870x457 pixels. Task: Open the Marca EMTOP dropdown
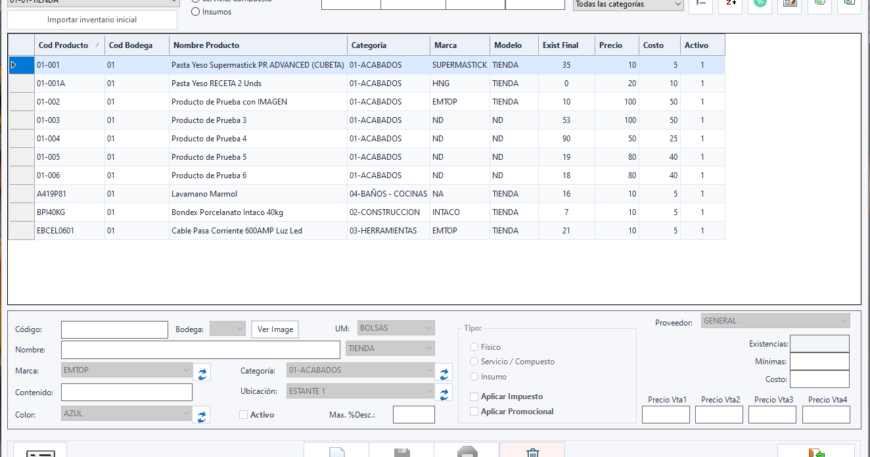127,370
